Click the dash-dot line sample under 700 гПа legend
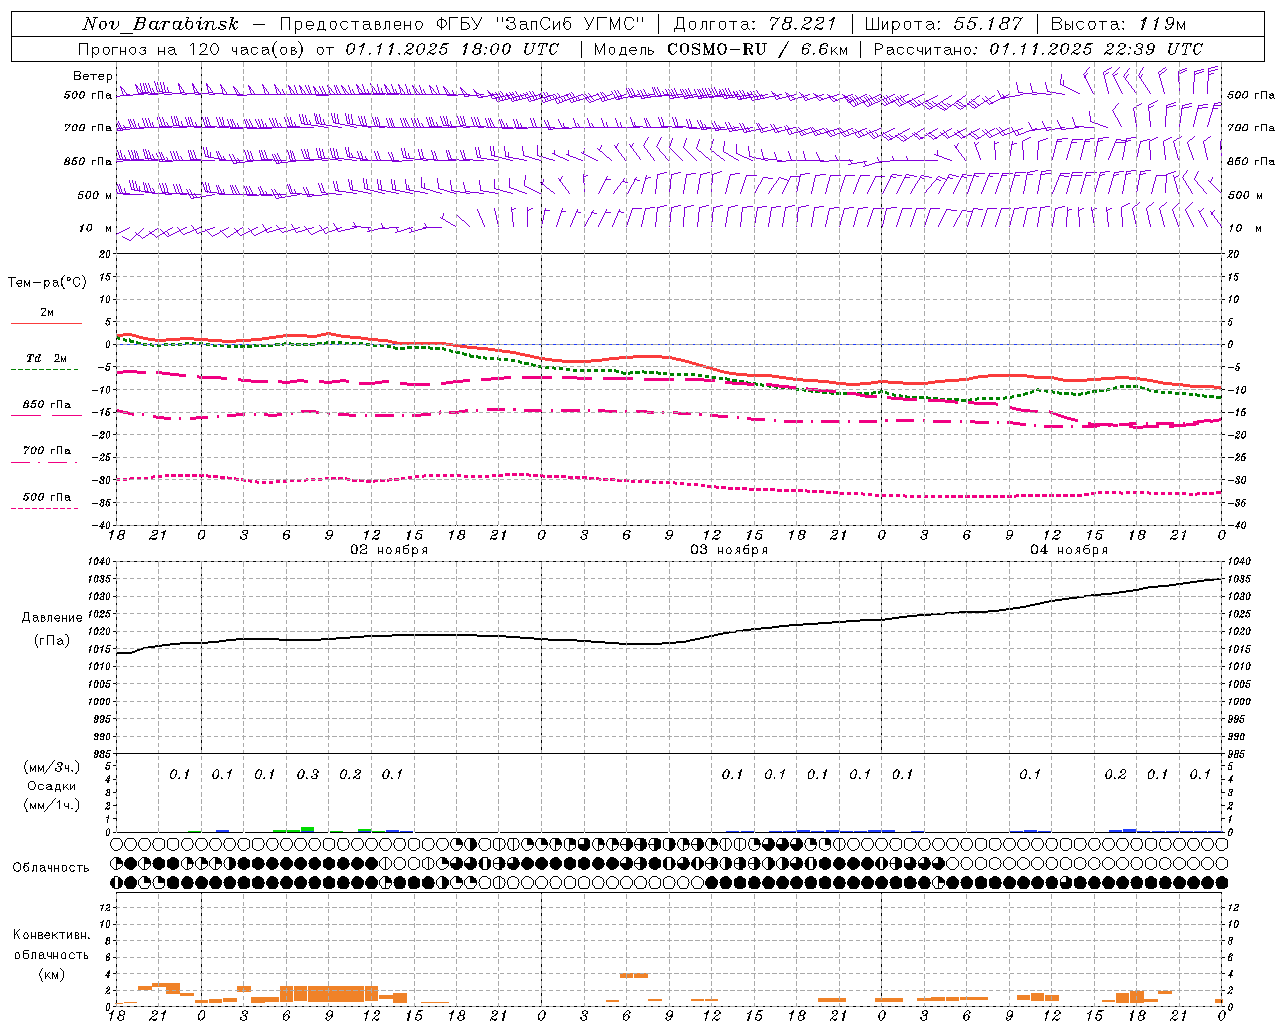Image resolution: width=1280 pixels, height=1024 pixels. tap(45, 462)
